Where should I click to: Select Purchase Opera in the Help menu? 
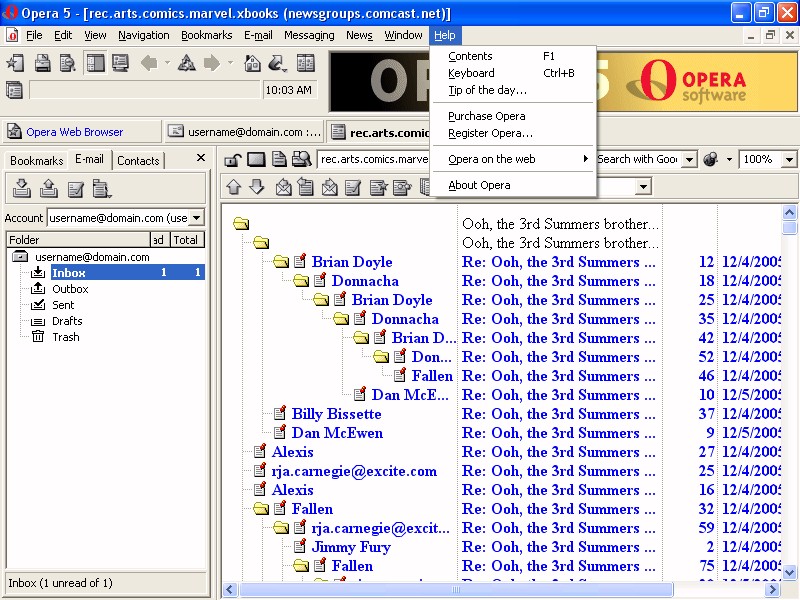click(513, 116)
